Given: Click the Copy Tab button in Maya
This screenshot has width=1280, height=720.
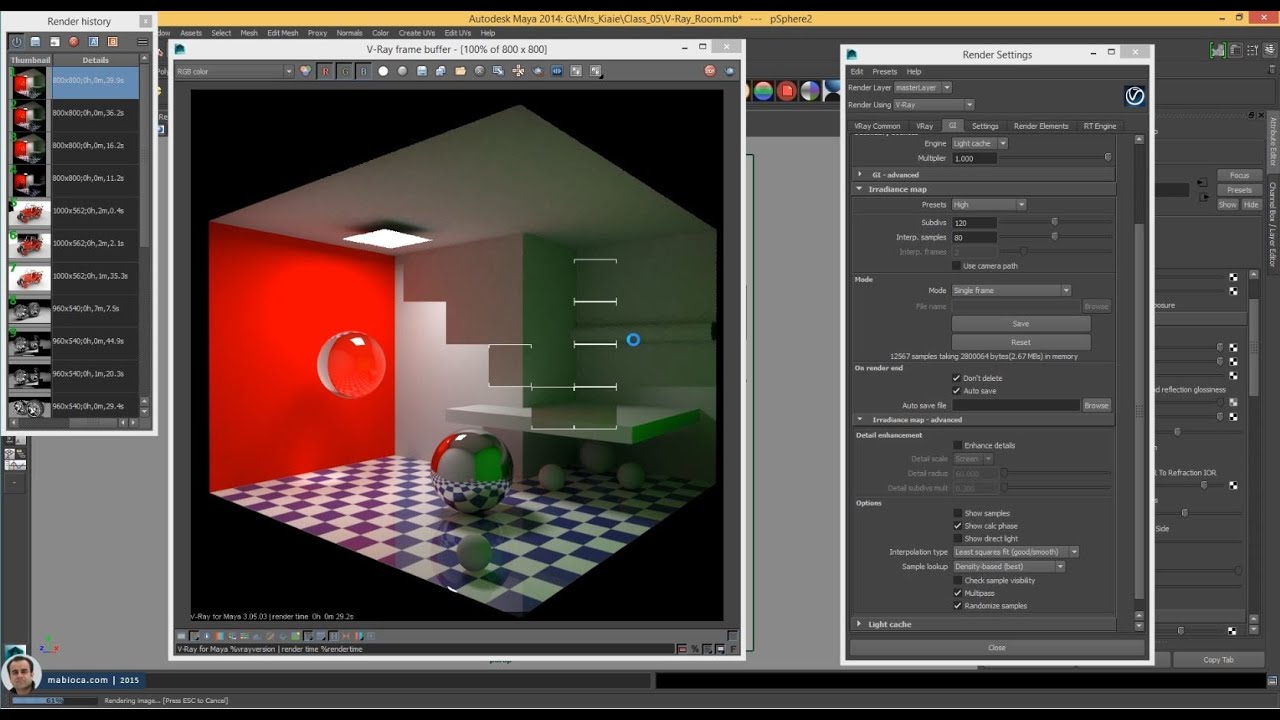Looking at the screenshot, I should [1218, 660].
